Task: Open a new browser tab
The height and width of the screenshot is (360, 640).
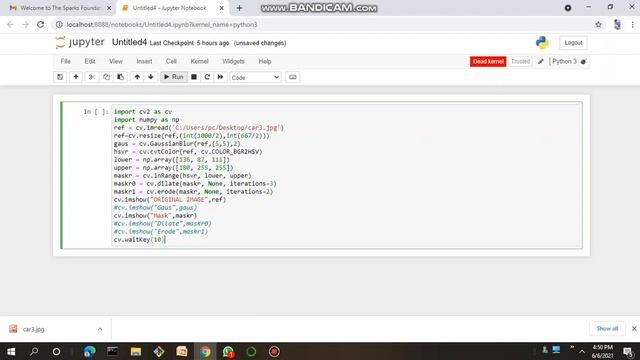Action: [239, 8]
